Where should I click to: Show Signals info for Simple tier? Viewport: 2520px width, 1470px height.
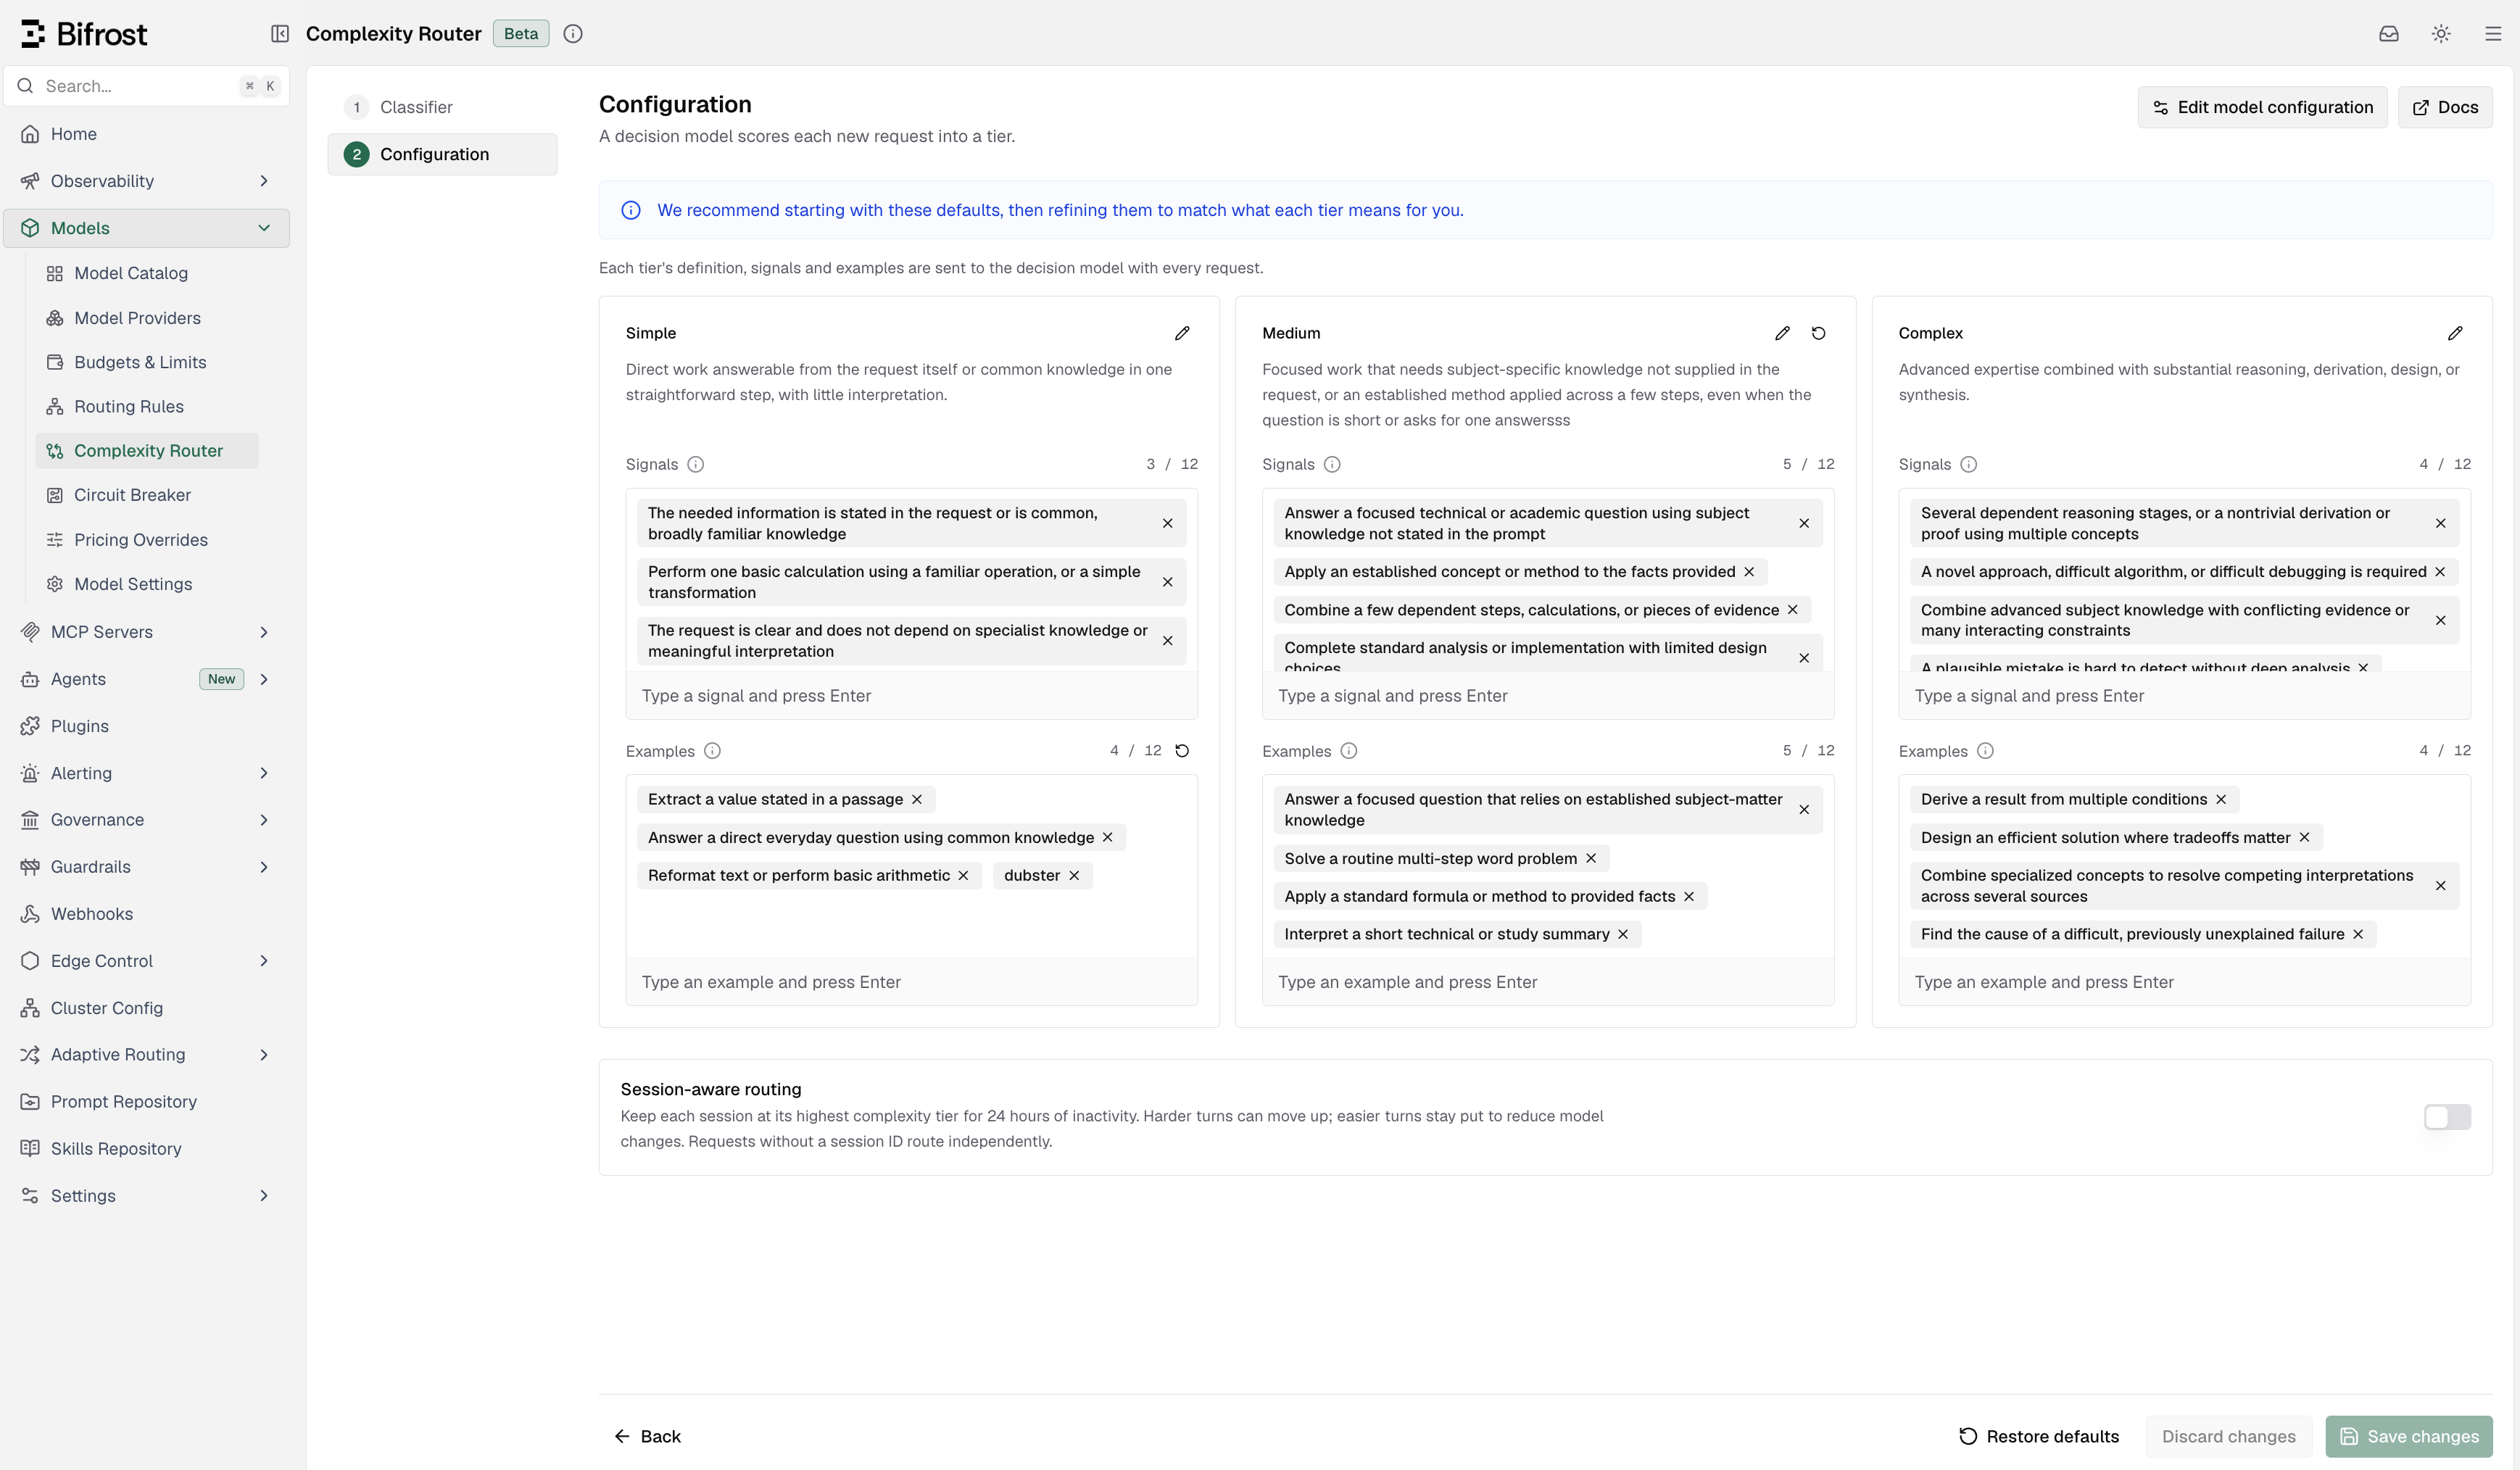click(x=696, y=464)
